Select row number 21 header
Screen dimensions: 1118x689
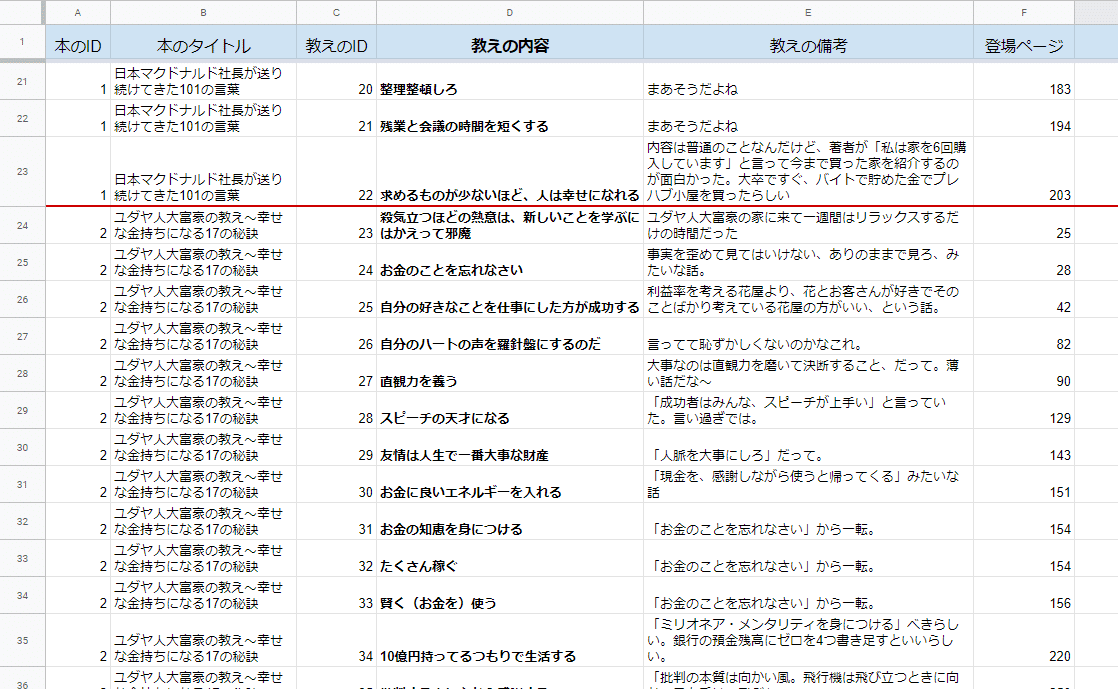[x=22, y=81]
